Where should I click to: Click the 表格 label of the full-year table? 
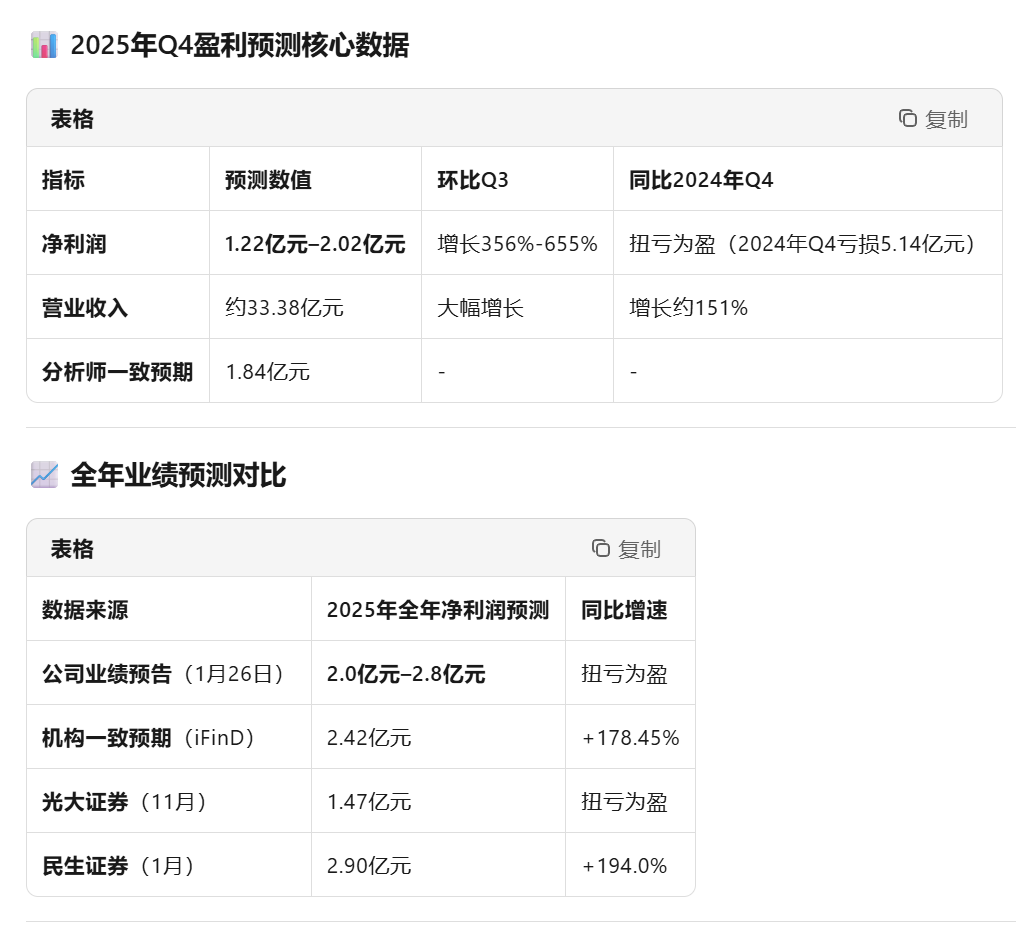(x=72, y=549)
